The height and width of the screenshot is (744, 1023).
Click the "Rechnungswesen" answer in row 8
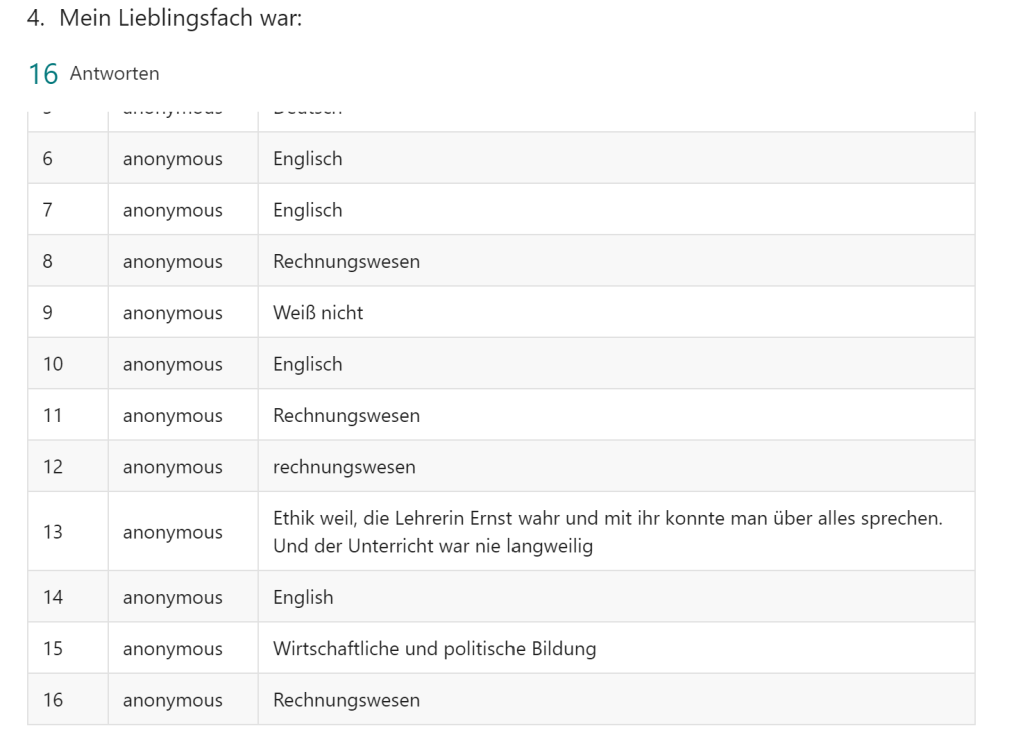click(346, 262)
